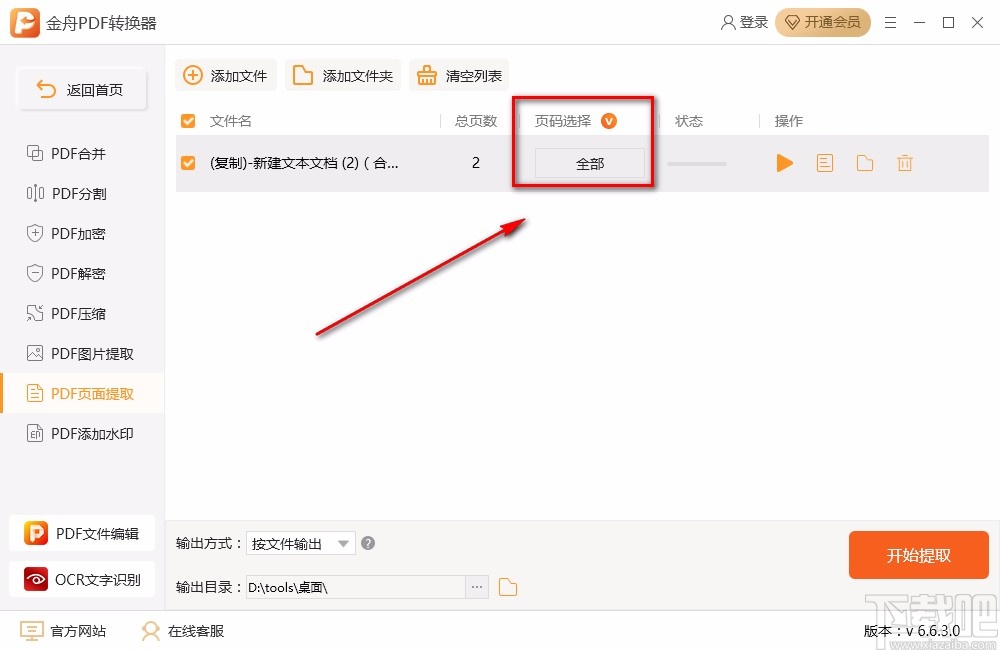Clear the file list with 清空列表 broom icon

(459, 74)
